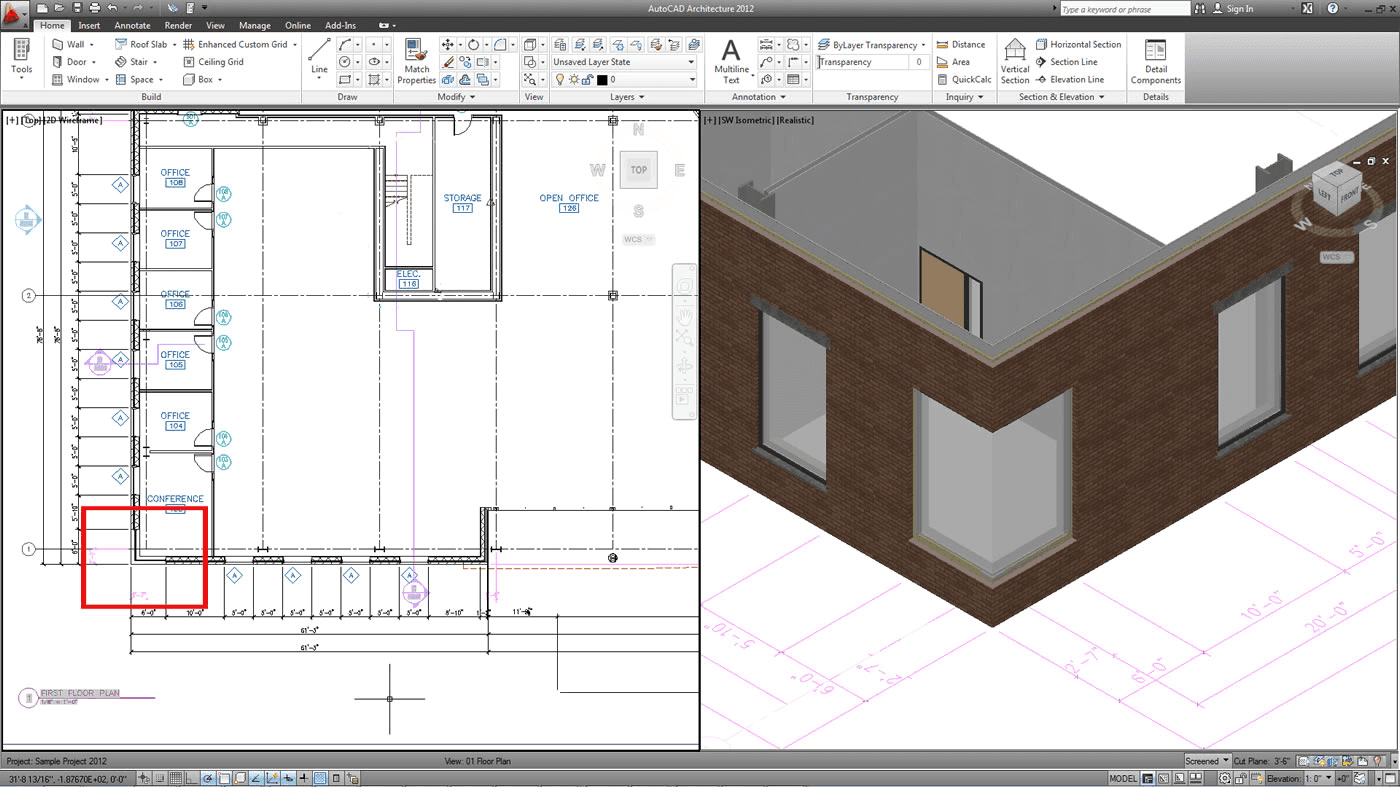Toggle the grid display in status bar
The width and height of the screenshot is (1400, 787).
click(x=176, y=778)
